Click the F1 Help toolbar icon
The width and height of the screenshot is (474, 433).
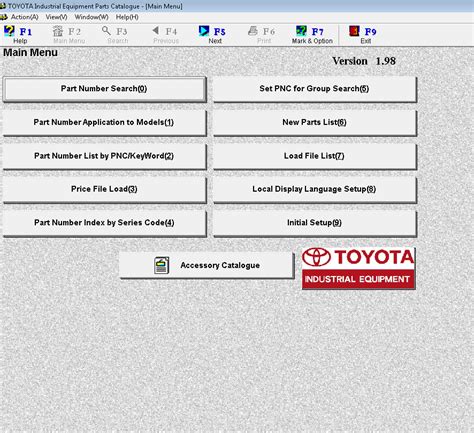(x=9, y=31)
